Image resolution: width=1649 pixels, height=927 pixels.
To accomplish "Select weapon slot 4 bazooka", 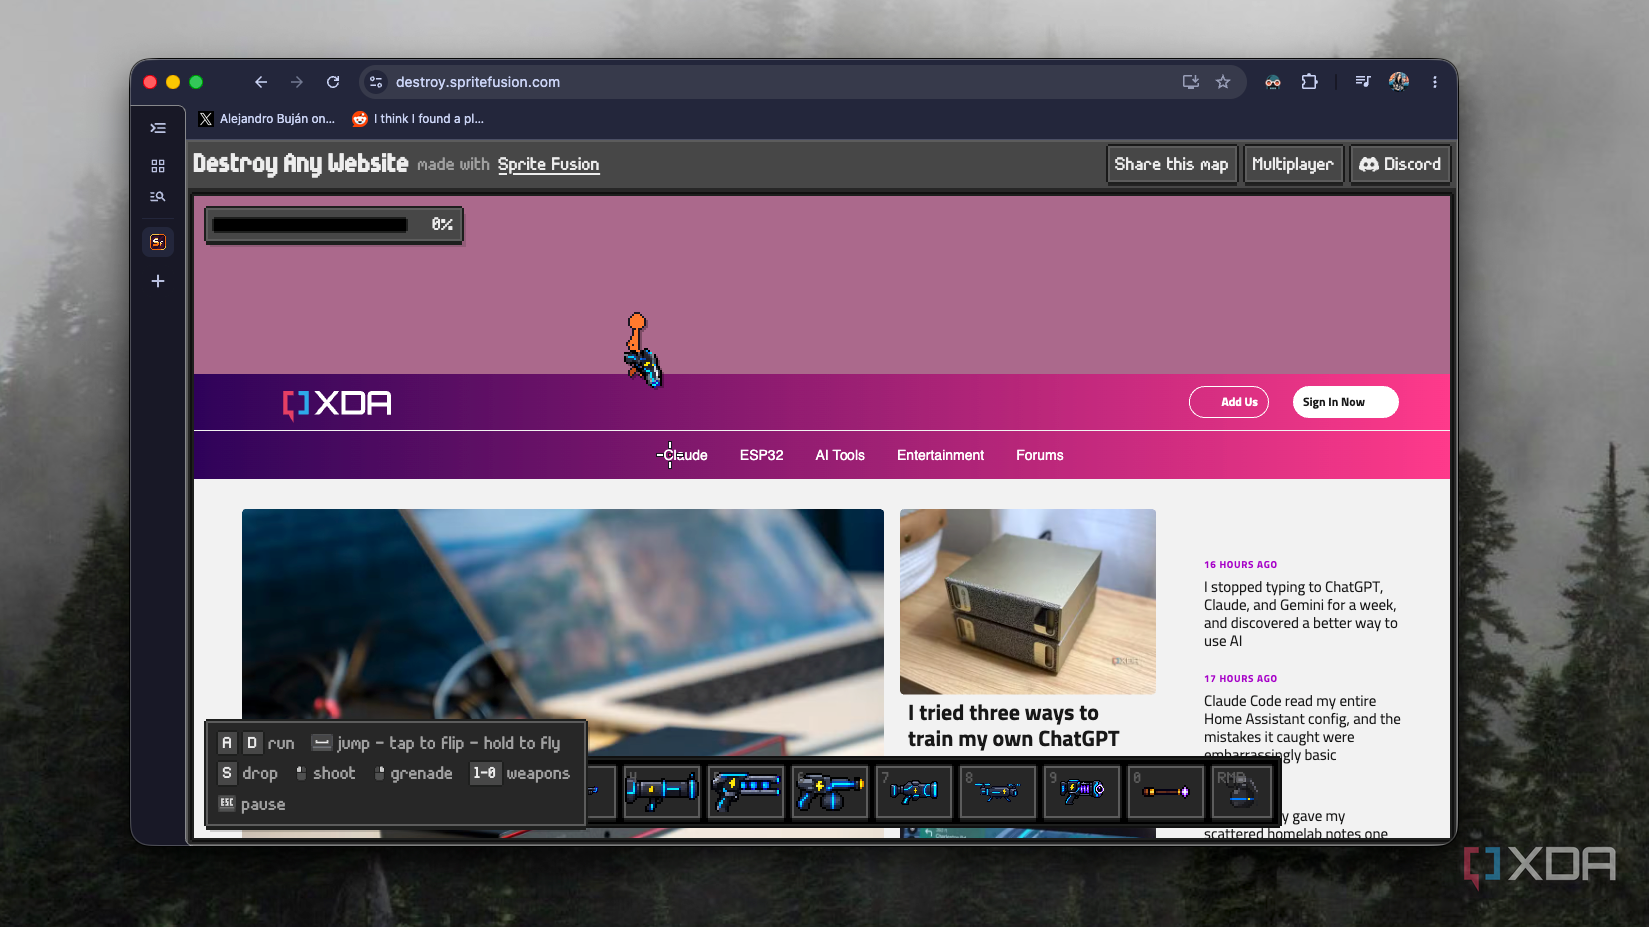I will (x=661, y=791).
